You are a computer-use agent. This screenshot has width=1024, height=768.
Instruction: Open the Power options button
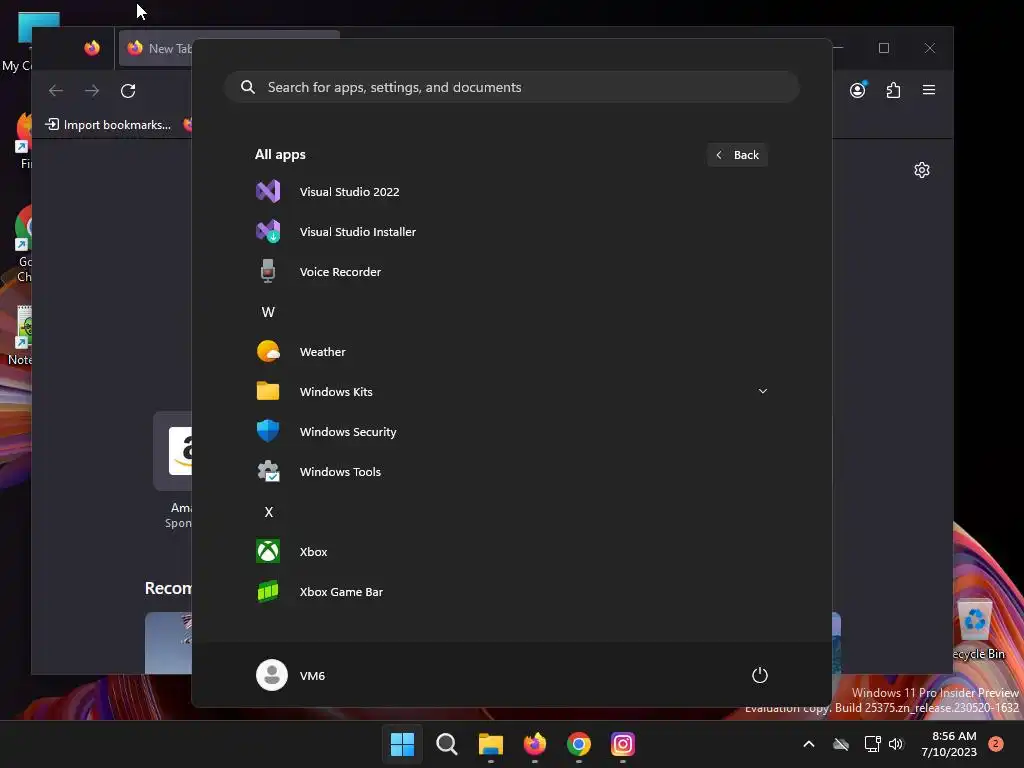(x=760, y=675)
